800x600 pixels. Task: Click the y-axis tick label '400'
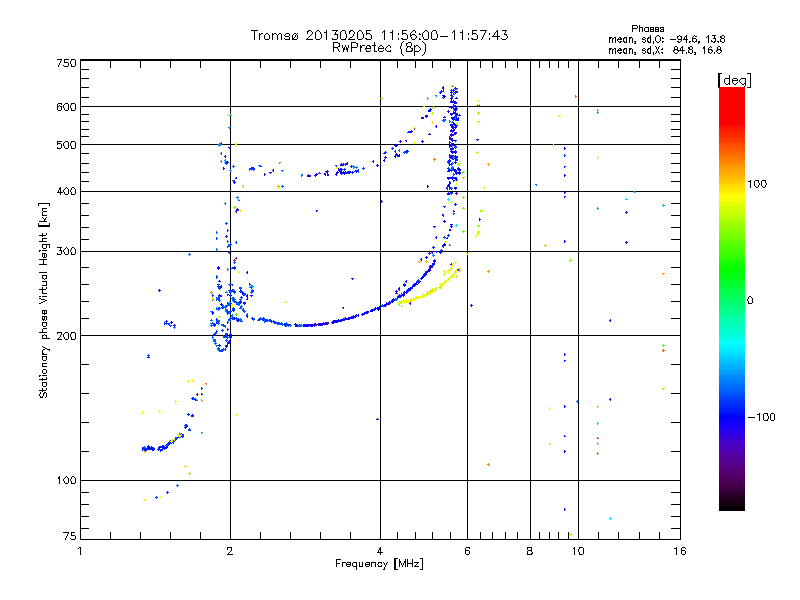(x=66, y=191)
